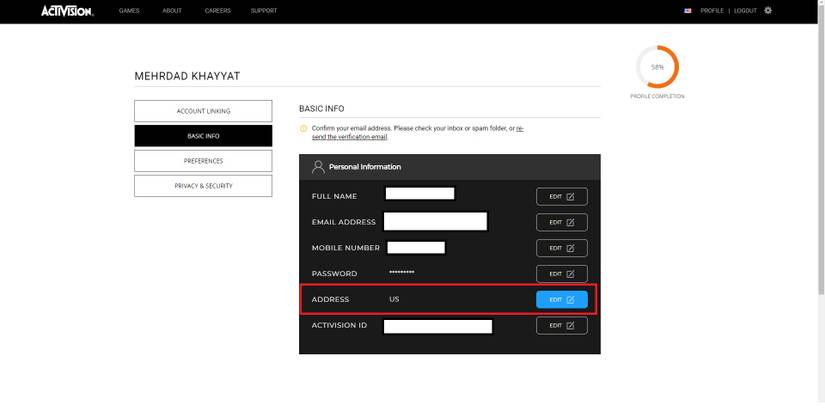Switch to Account Linking tab
Image resolution: width=825 pixels, height=413 pixels.
(203, 111)
